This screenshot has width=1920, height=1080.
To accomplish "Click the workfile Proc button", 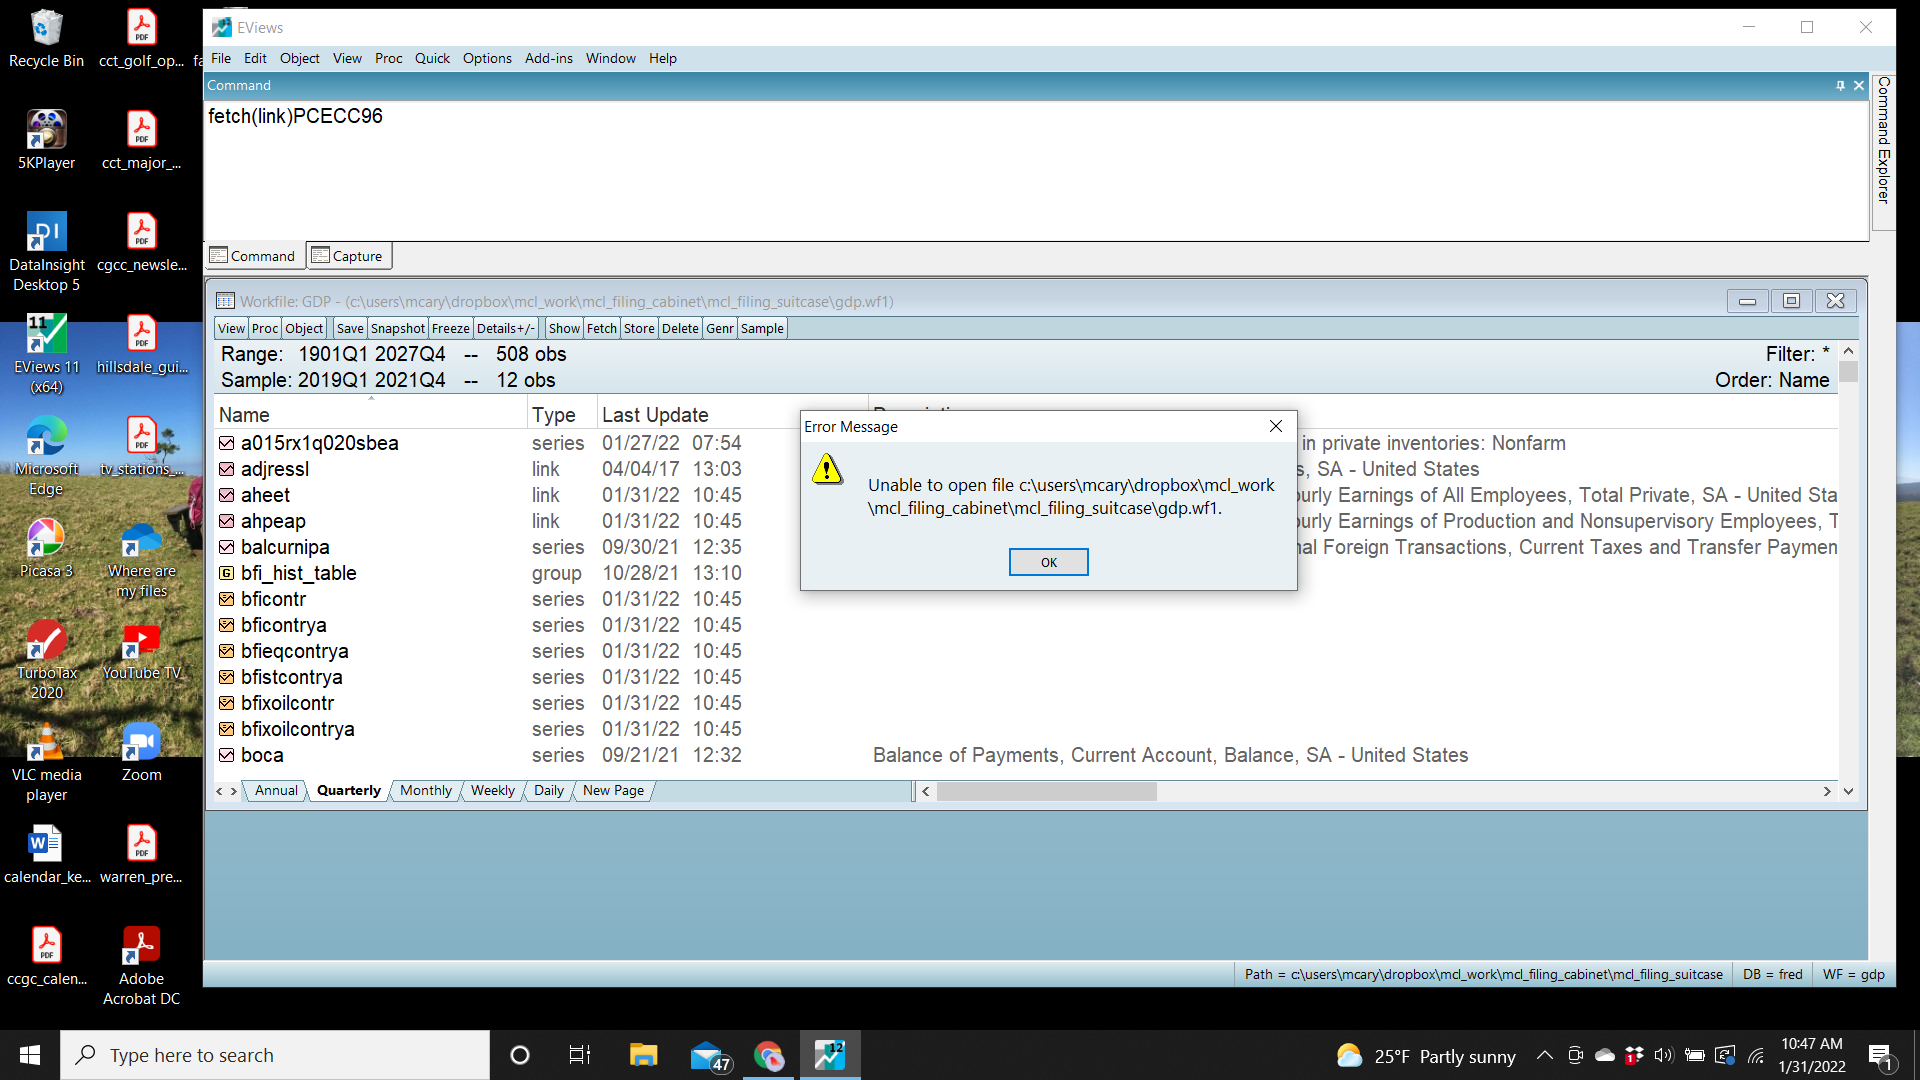I will coord(265,328).
